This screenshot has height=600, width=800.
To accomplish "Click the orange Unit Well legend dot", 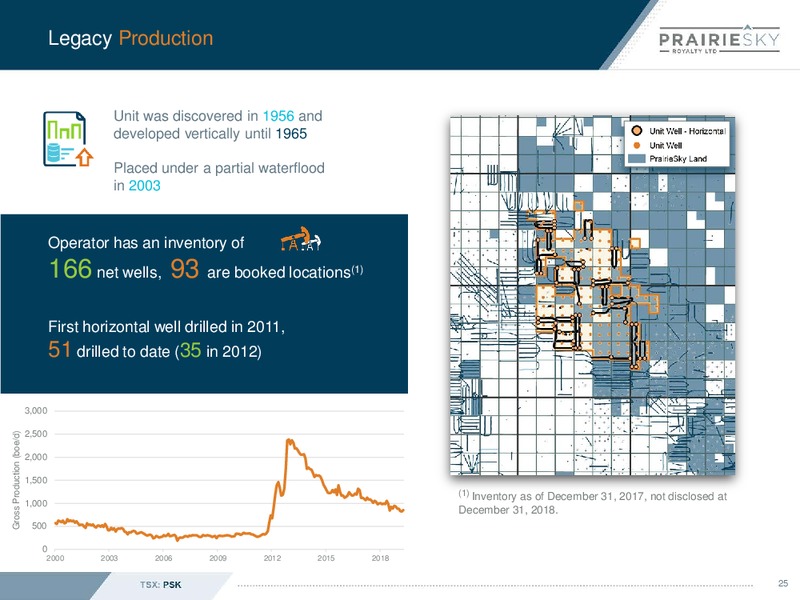I will point(636,145).
